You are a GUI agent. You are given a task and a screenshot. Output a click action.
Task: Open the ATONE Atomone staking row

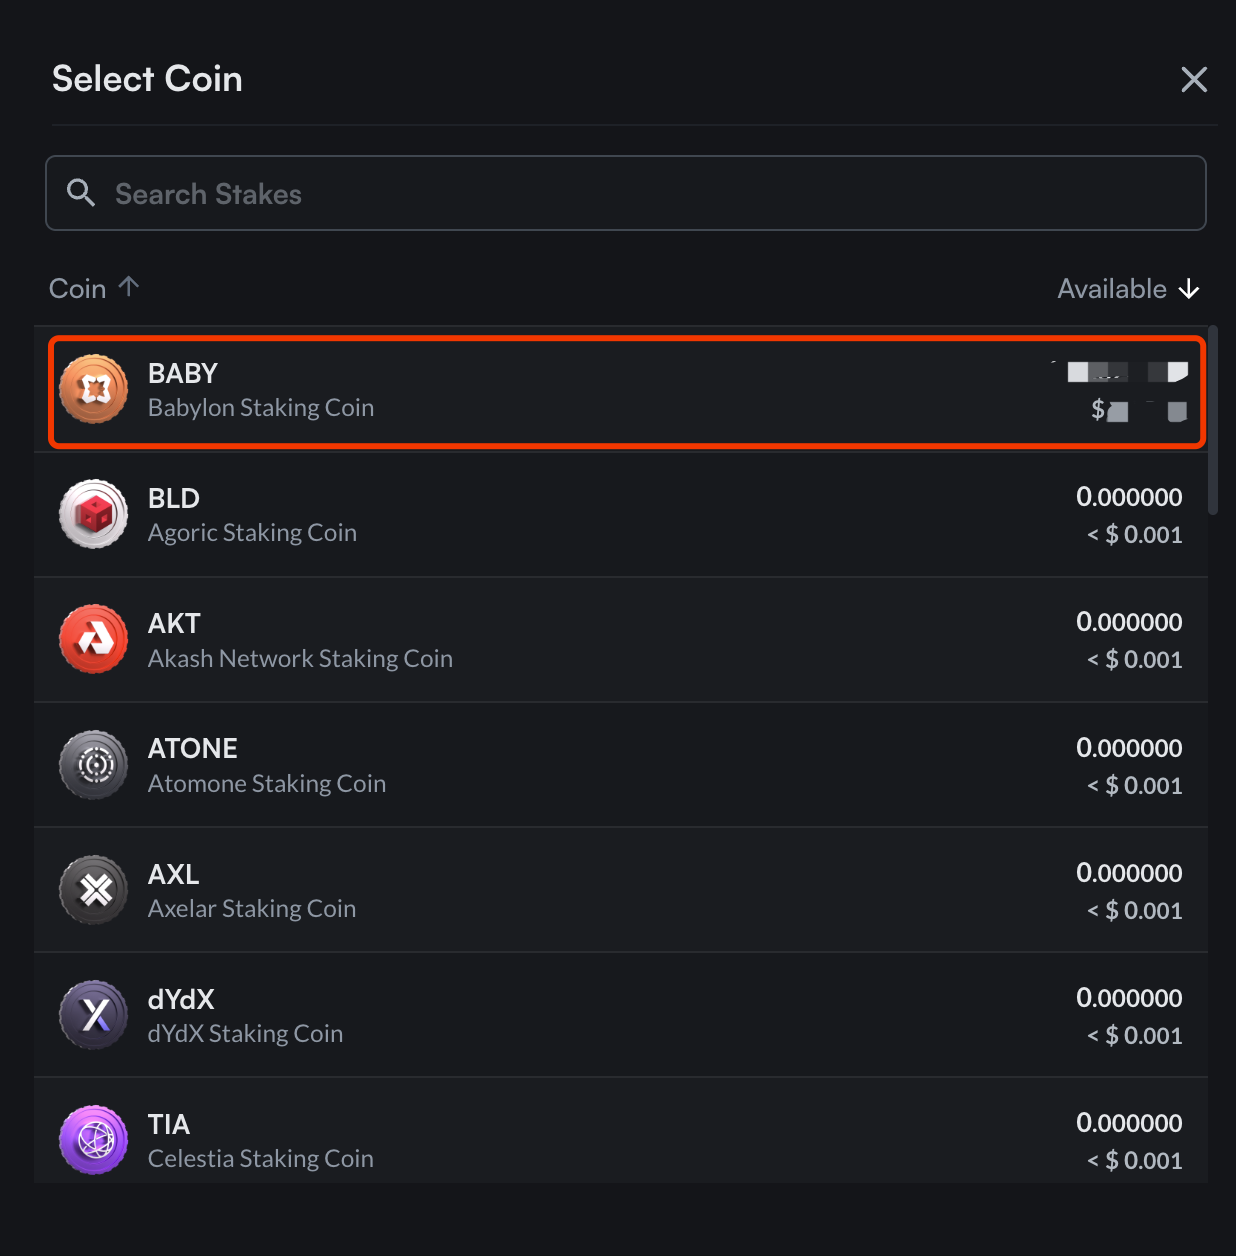point(500,764)
